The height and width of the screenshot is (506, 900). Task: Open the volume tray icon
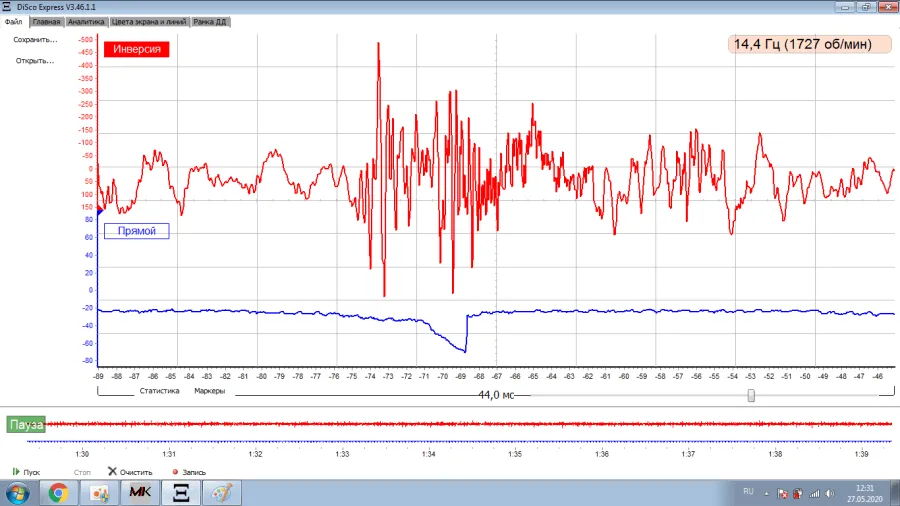tap(830, 493)
